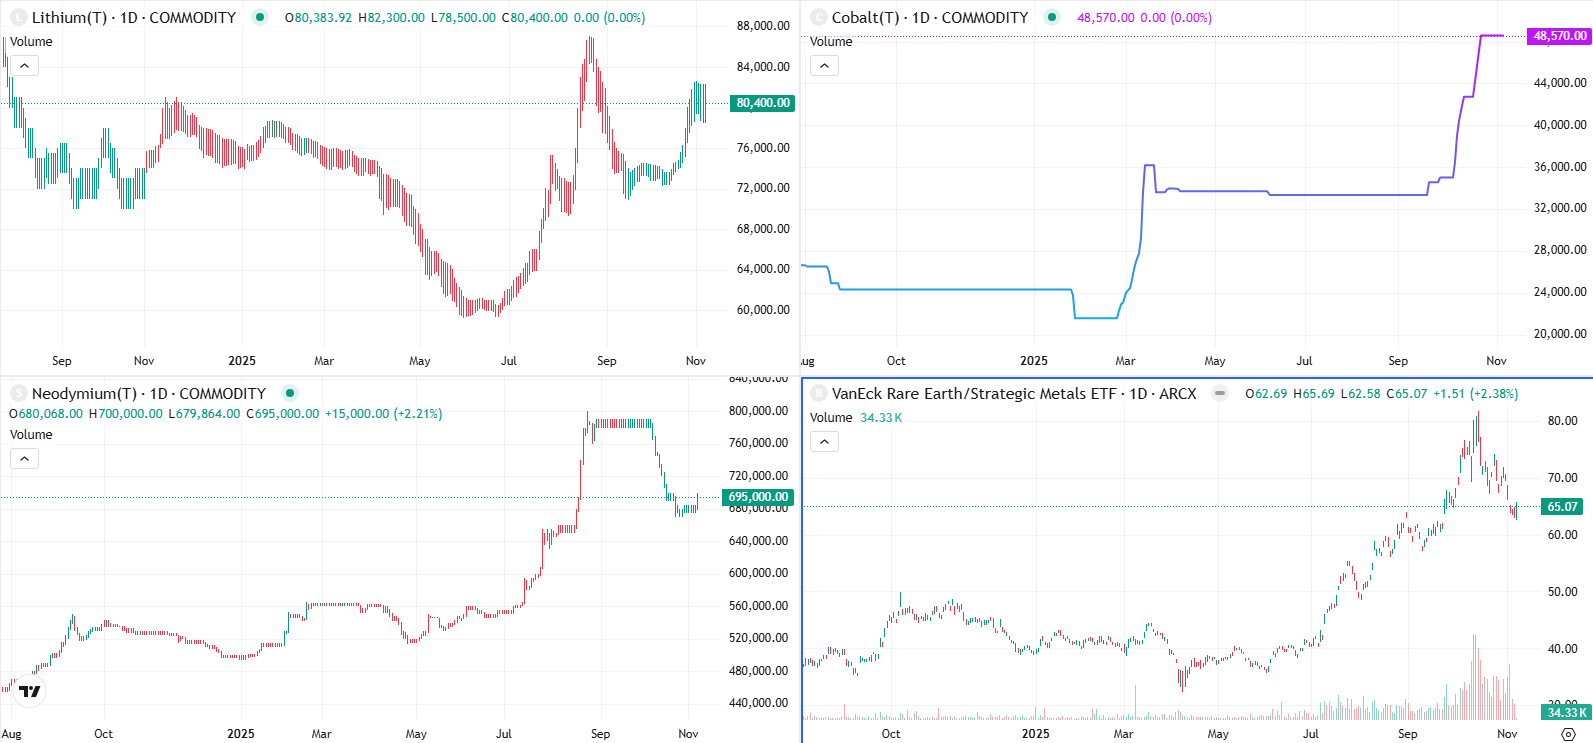
Task: Collapse the Cobalt chart indicator legend
Action: tap(824, 66)
